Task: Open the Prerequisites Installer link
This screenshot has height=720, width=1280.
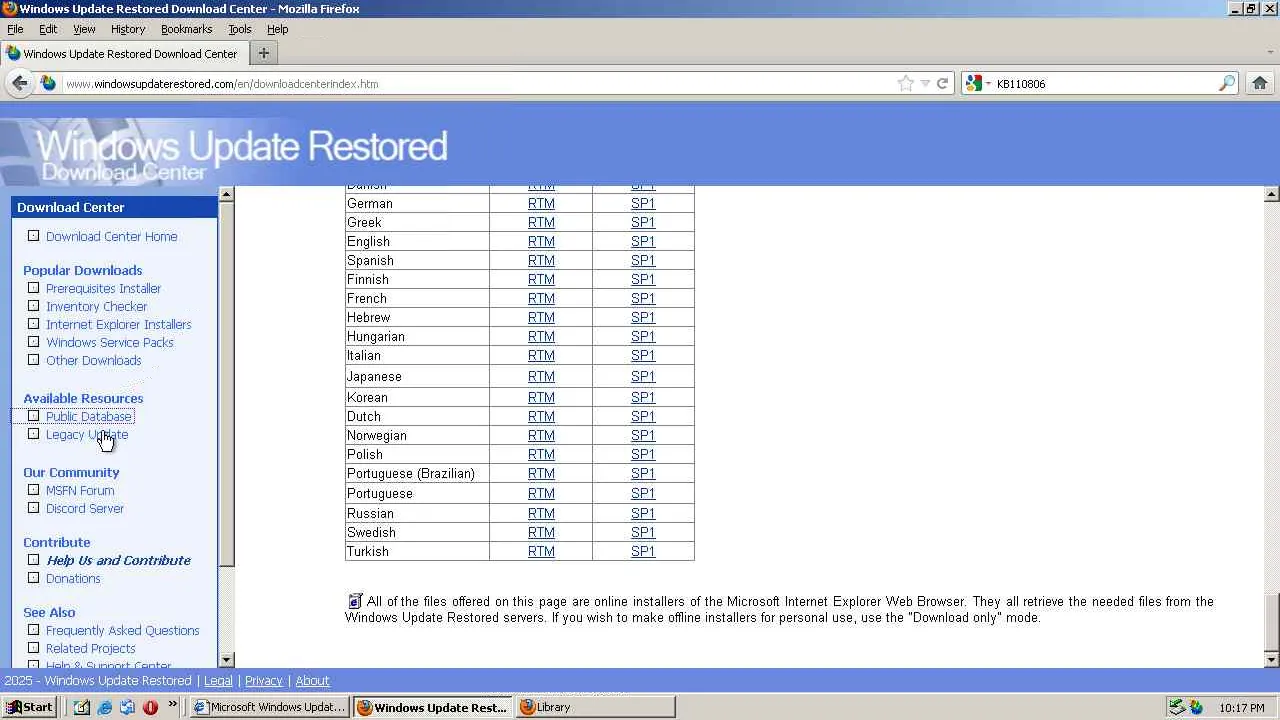Action: (103, 289)
